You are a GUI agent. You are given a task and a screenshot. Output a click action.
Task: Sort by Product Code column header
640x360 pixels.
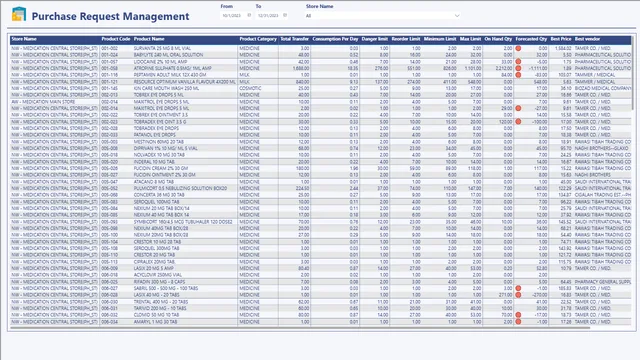[116, 39]
